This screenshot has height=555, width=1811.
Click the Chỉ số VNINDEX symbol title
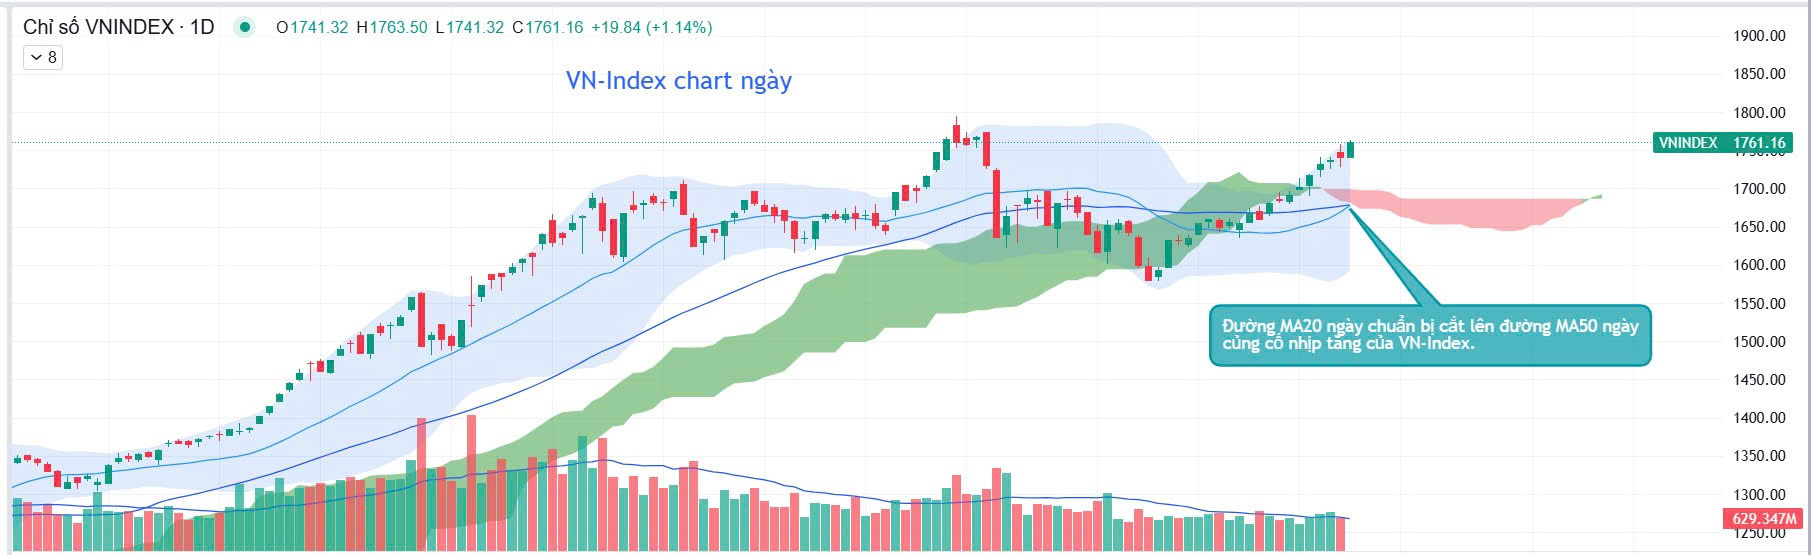[x=118, y=27]
